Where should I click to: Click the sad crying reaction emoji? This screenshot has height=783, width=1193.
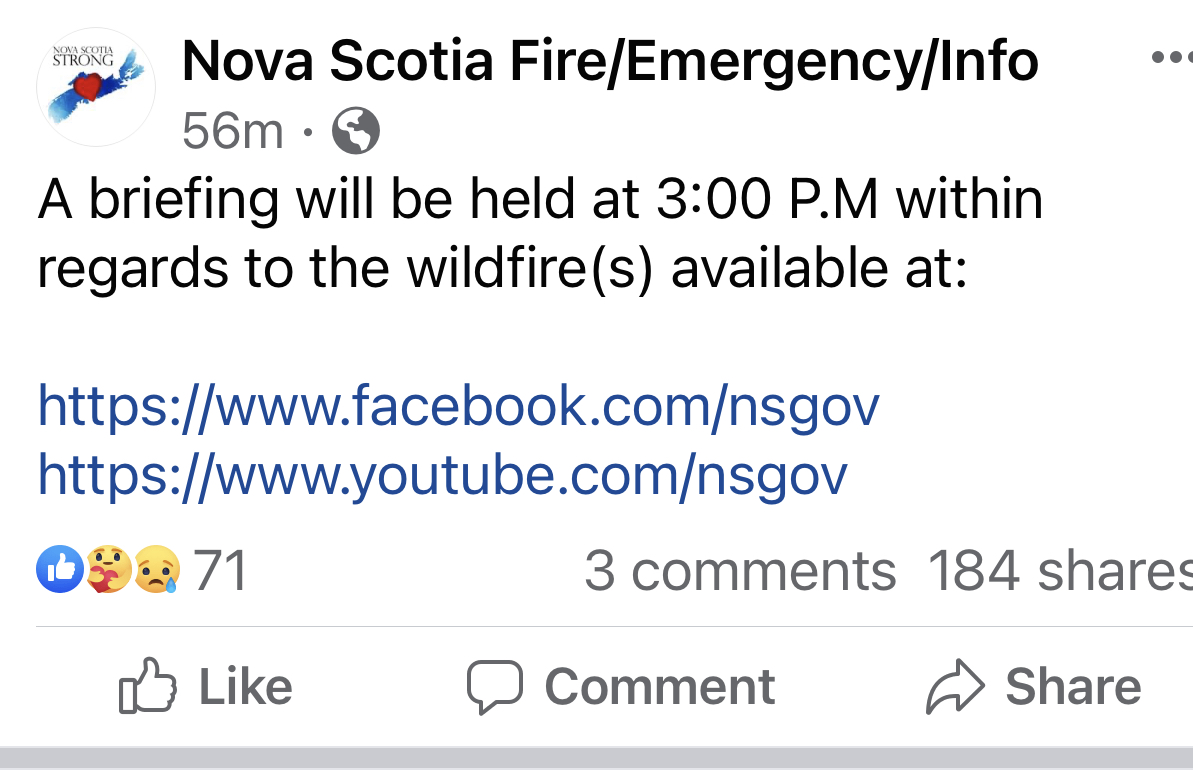(156, 570)
